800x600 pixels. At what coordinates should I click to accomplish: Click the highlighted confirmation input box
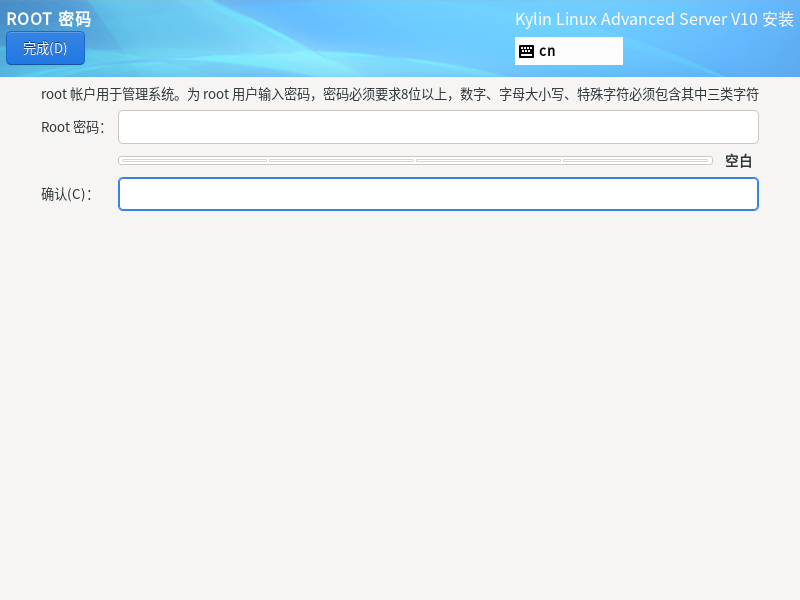(x=438, y=194)
